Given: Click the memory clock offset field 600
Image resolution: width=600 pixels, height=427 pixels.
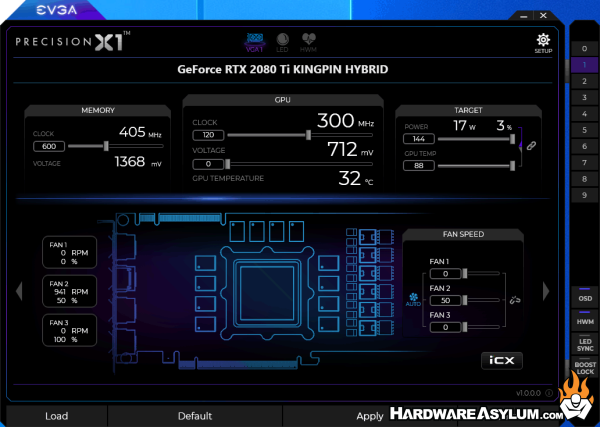Looking at the screenshot, I should [x=49, y=146].
